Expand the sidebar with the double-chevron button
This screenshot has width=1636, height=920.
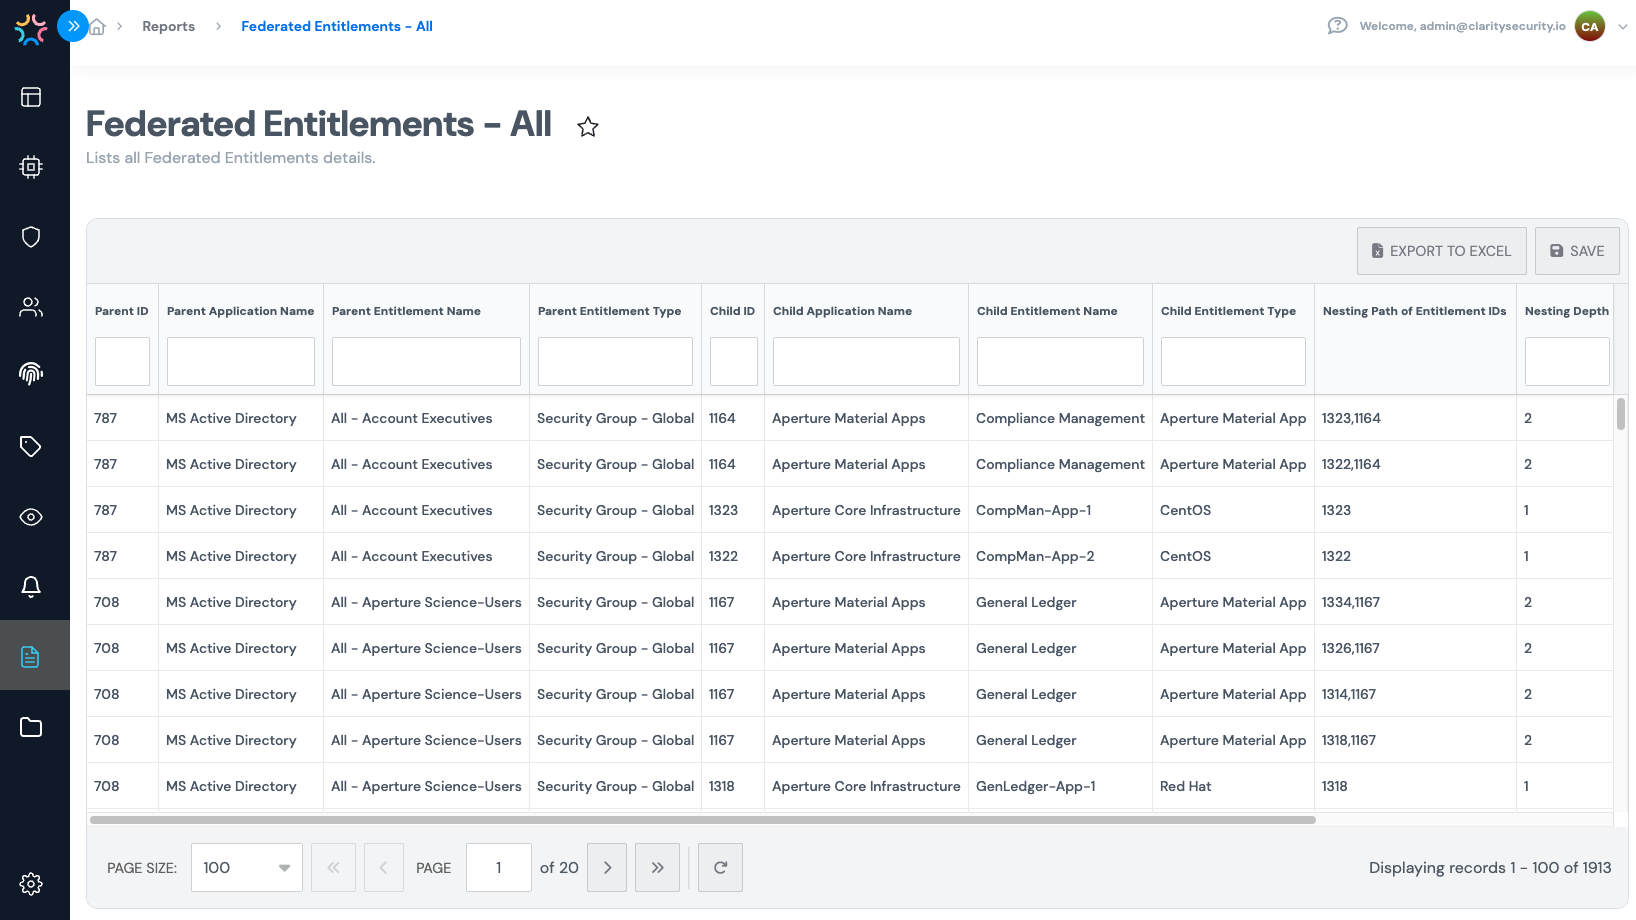(x=73, y=26)
